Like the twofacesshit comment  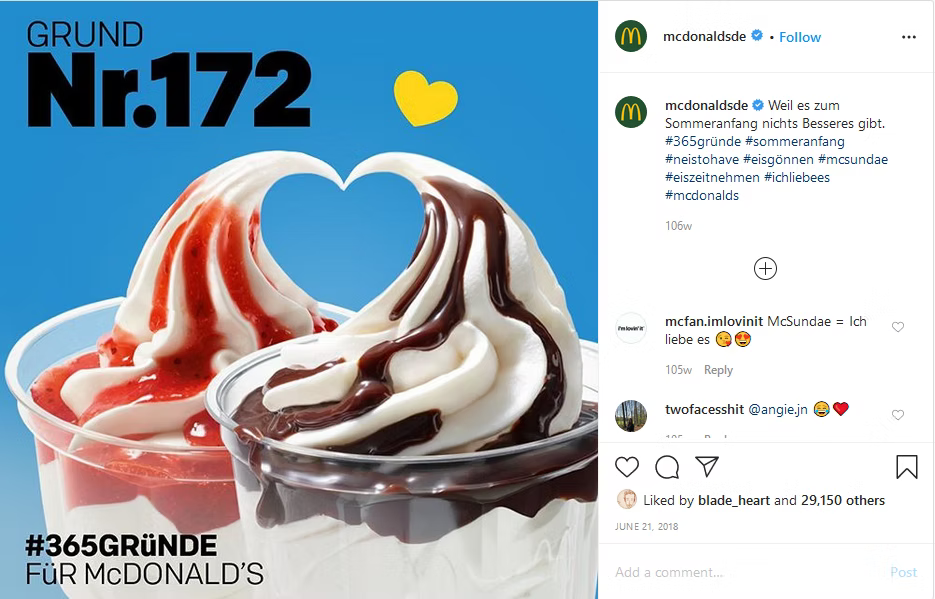pyautogui.click(x=898, y=415)
